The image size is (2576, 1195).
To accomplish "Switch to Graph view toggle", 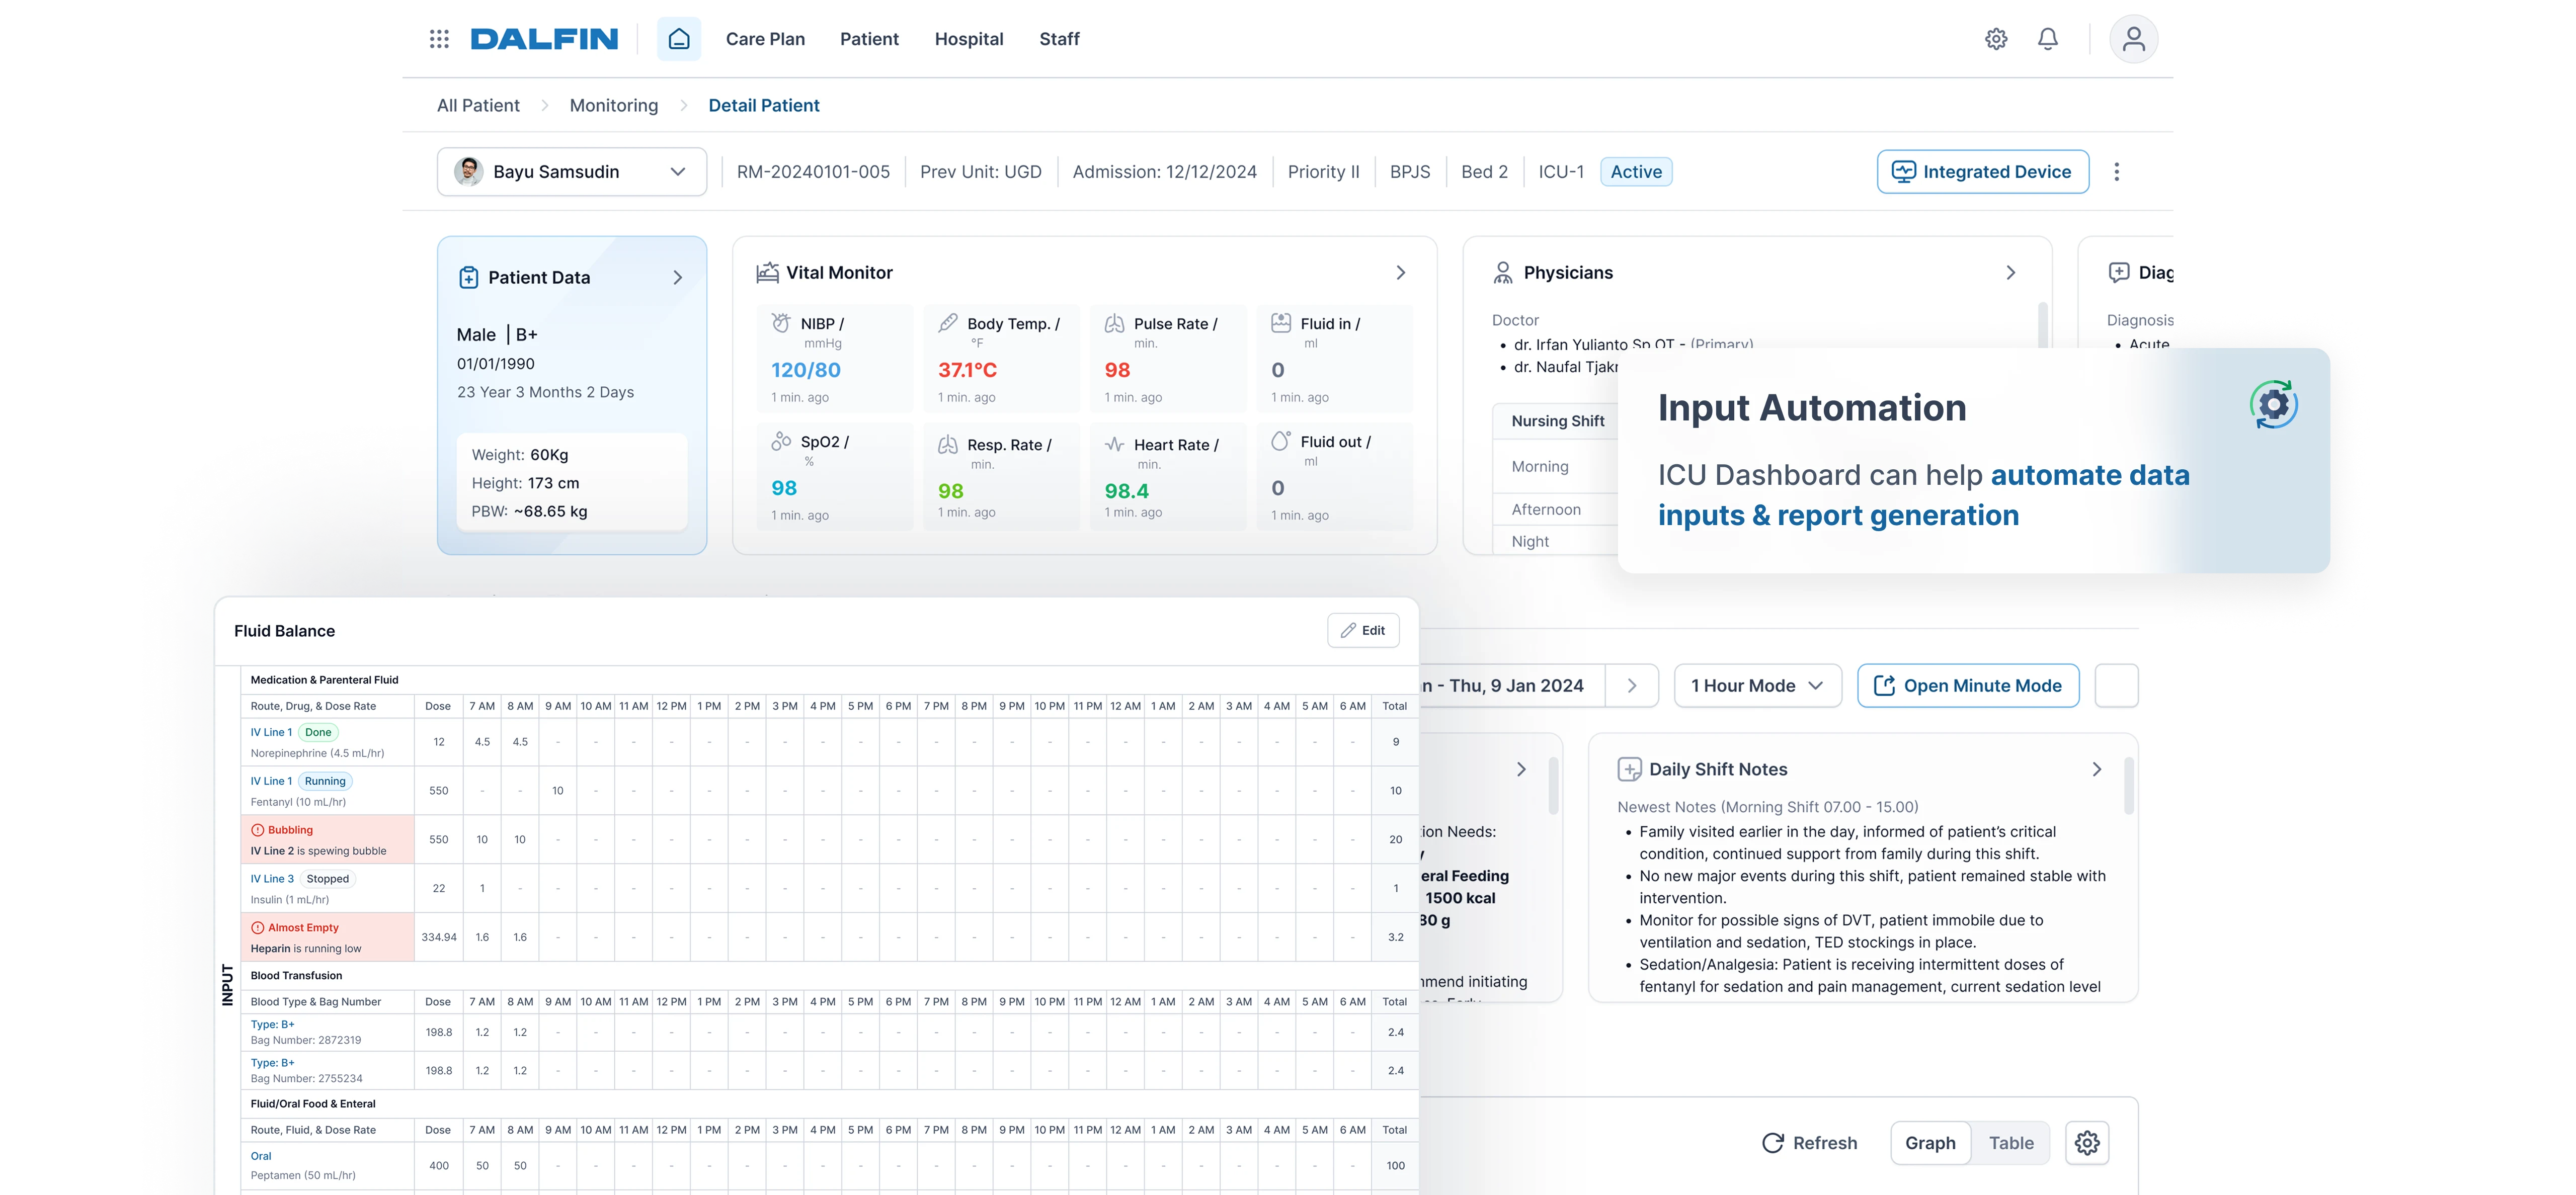I will (x=1930, y=1143).
